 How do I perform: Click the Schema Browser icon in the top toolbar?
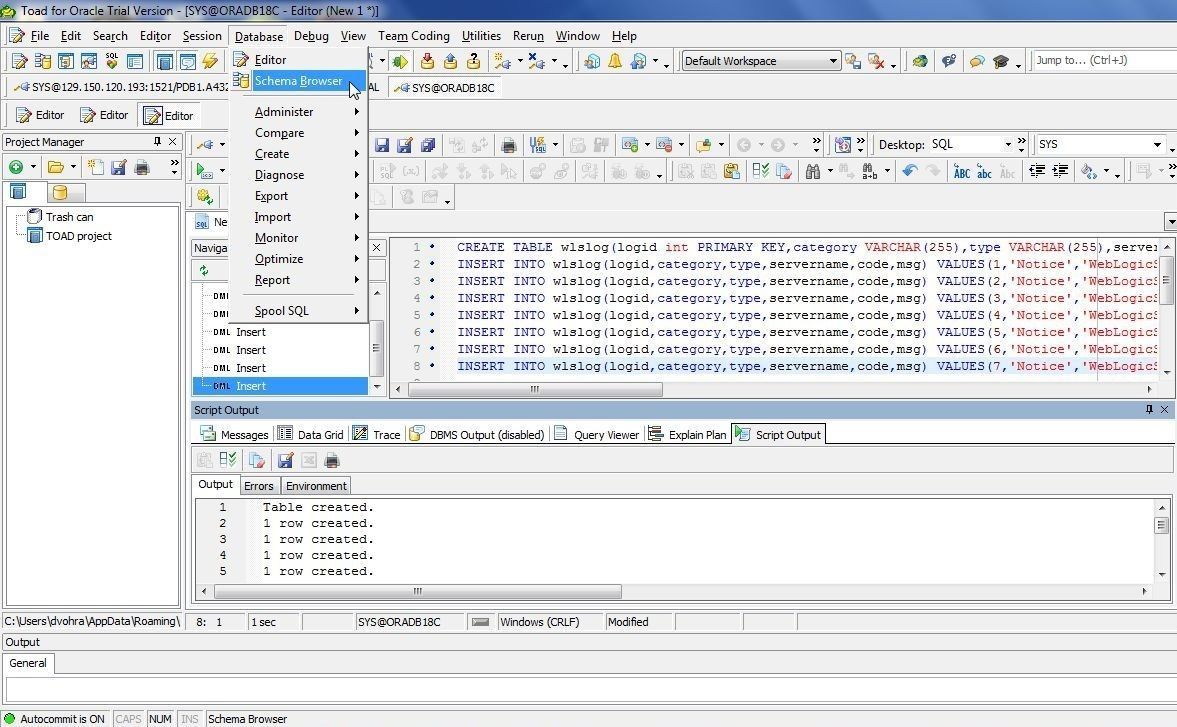(43, 61)
